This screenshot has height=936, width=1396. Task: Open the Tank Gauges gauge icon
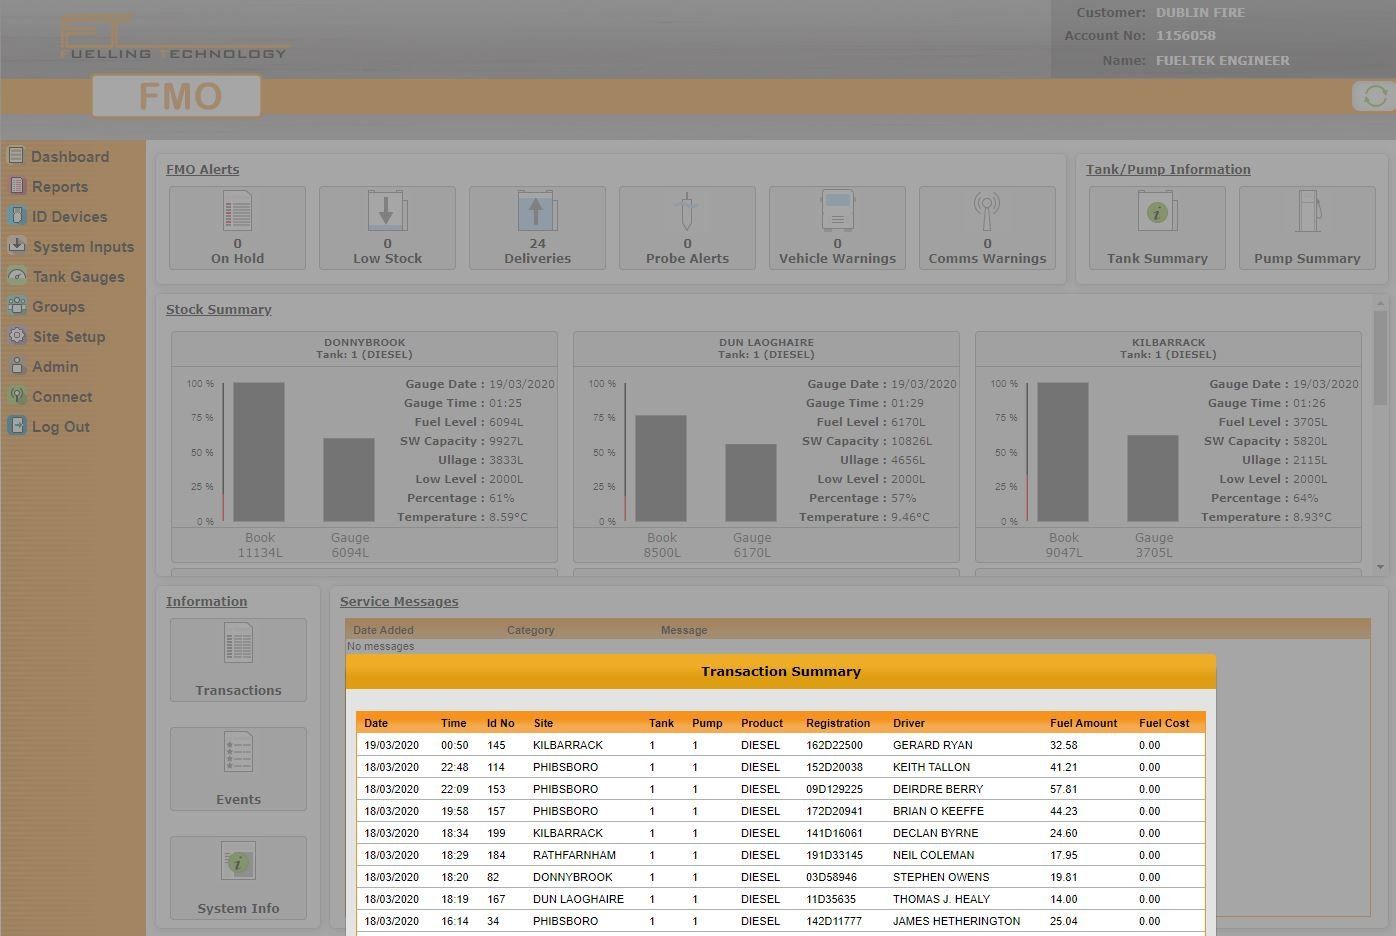15,275
